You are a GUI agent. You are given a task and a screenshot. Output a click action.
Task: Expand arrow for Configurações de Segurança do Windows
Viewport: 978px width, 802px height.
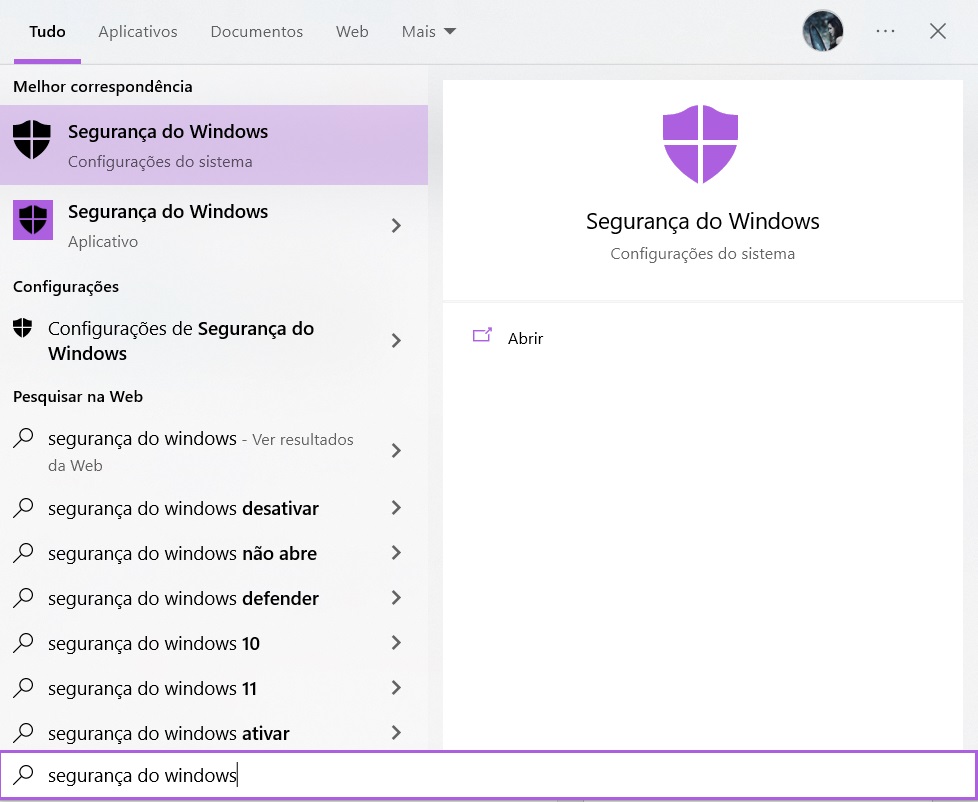396,341
